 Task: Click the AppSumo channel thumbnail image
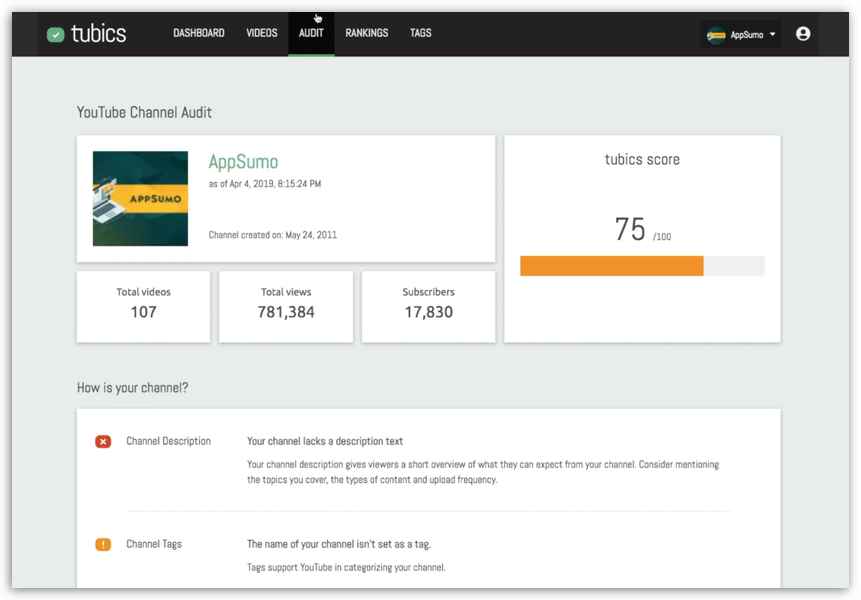click(x=140, y=199)
